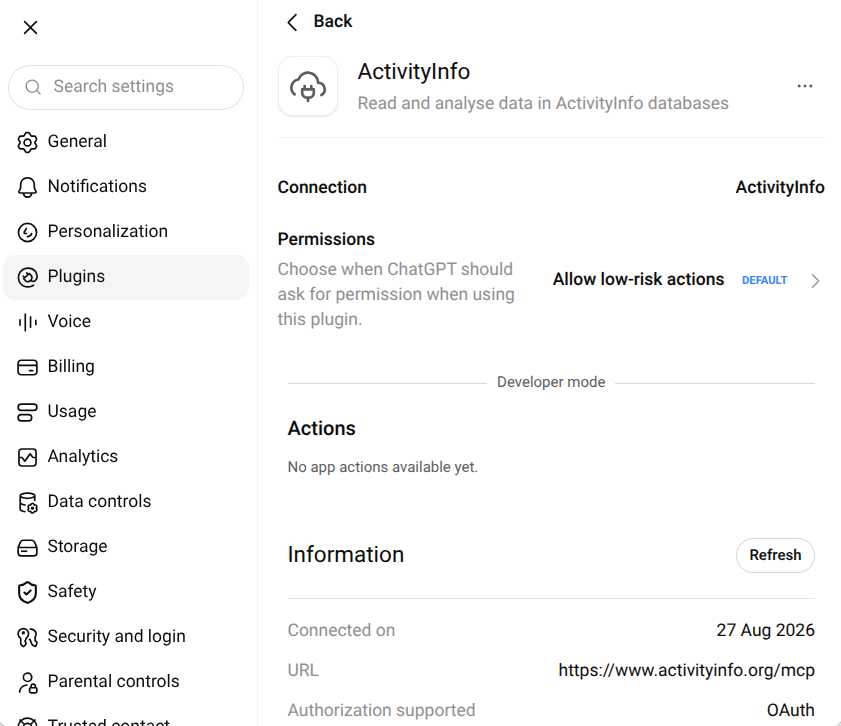Open Voice settings
Screen dimensions: 841x726
126,322
